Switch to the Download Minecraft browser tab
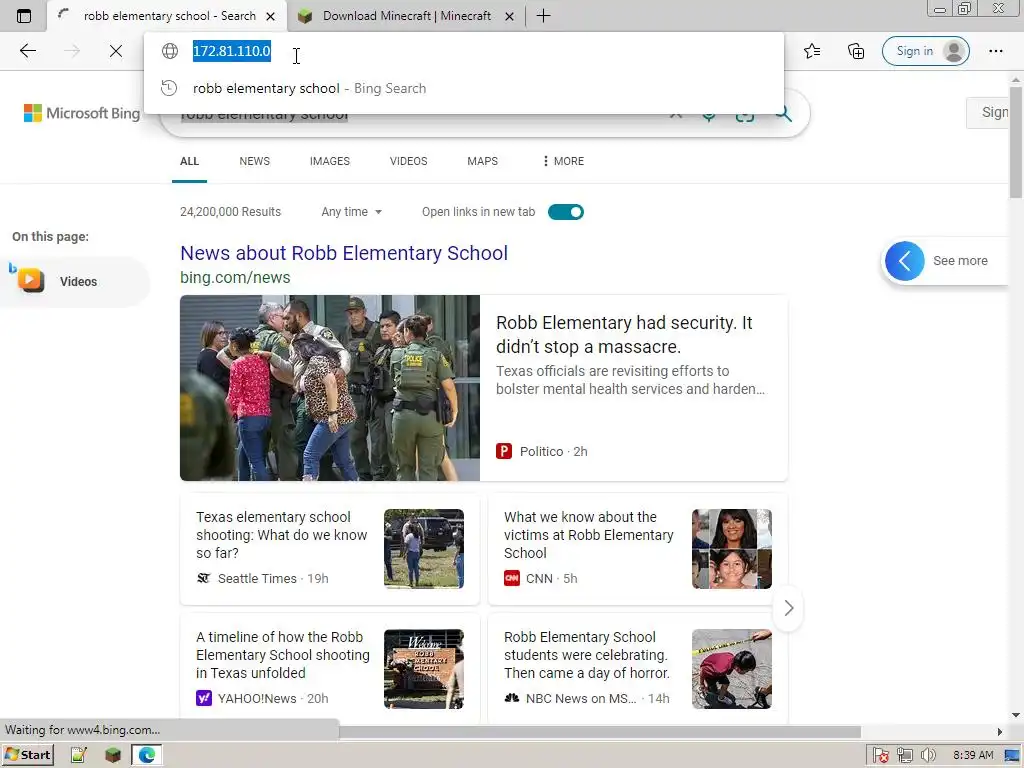Viewport: 1024px width, 768px height. point(406,16)
